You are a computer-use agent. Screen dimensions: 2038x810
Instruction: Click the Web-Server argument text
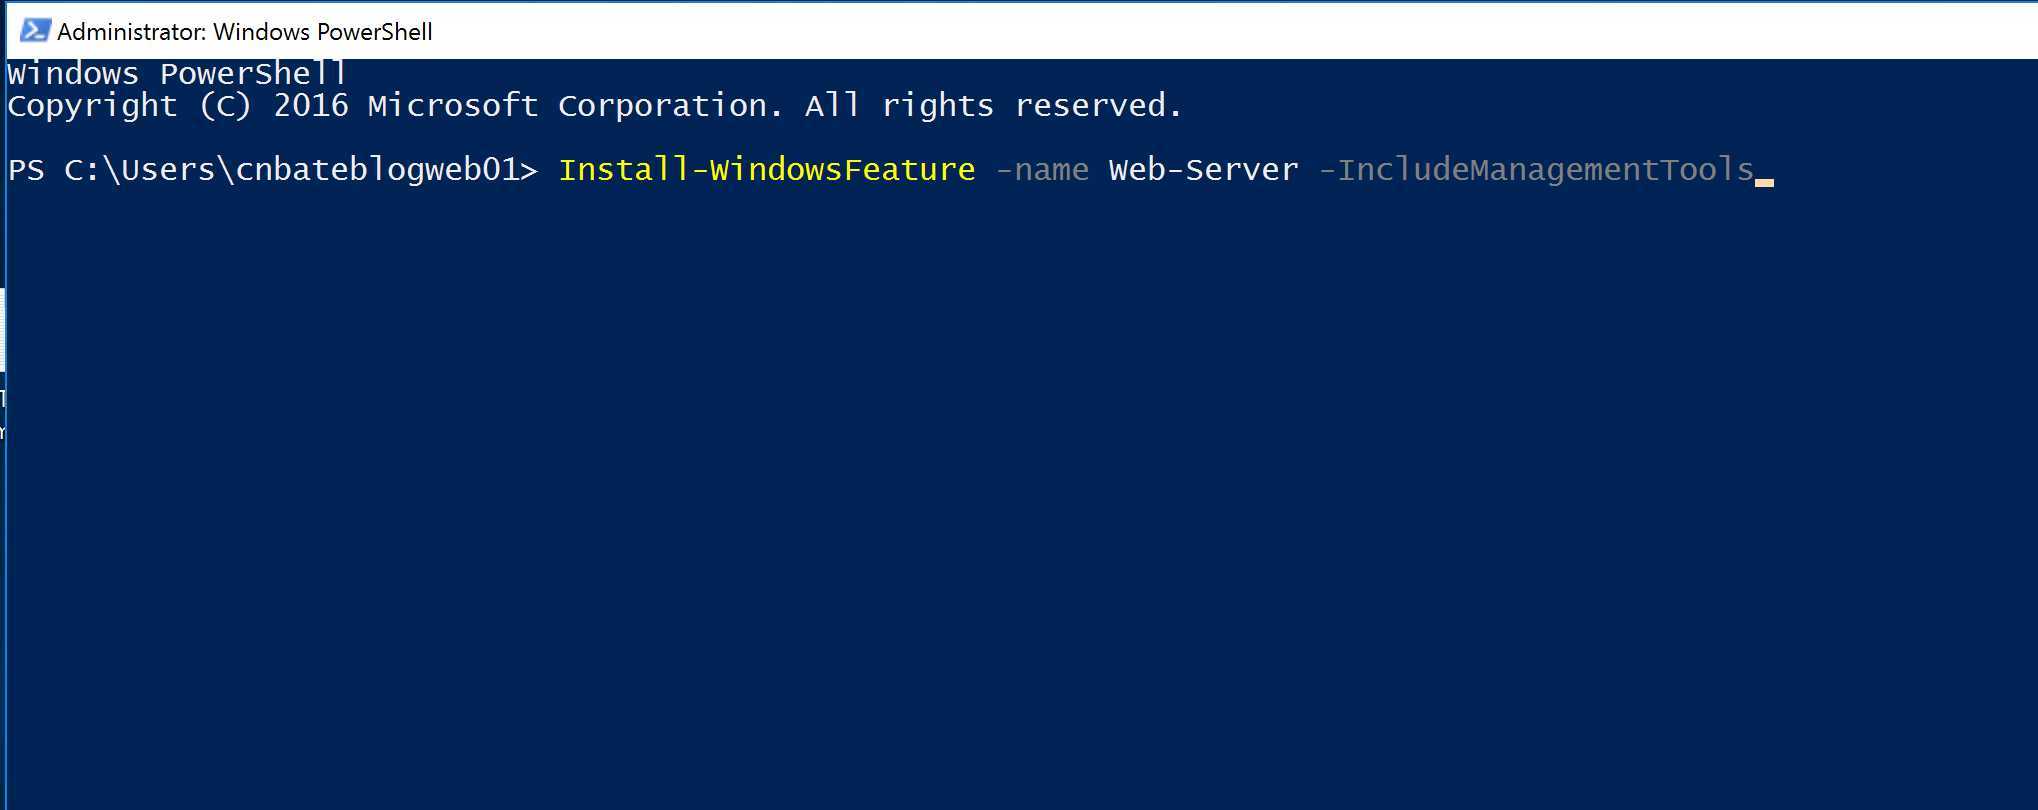point(1204,169)
